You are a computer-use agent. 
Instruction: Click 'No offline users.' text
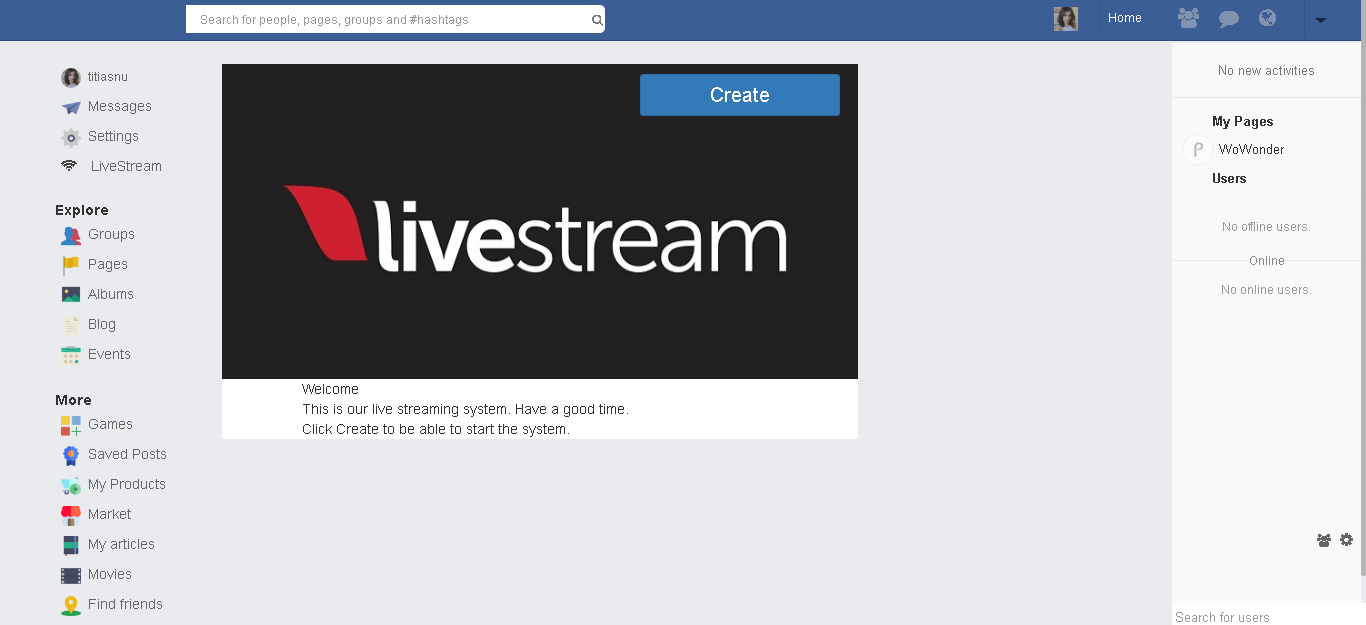1266,227
